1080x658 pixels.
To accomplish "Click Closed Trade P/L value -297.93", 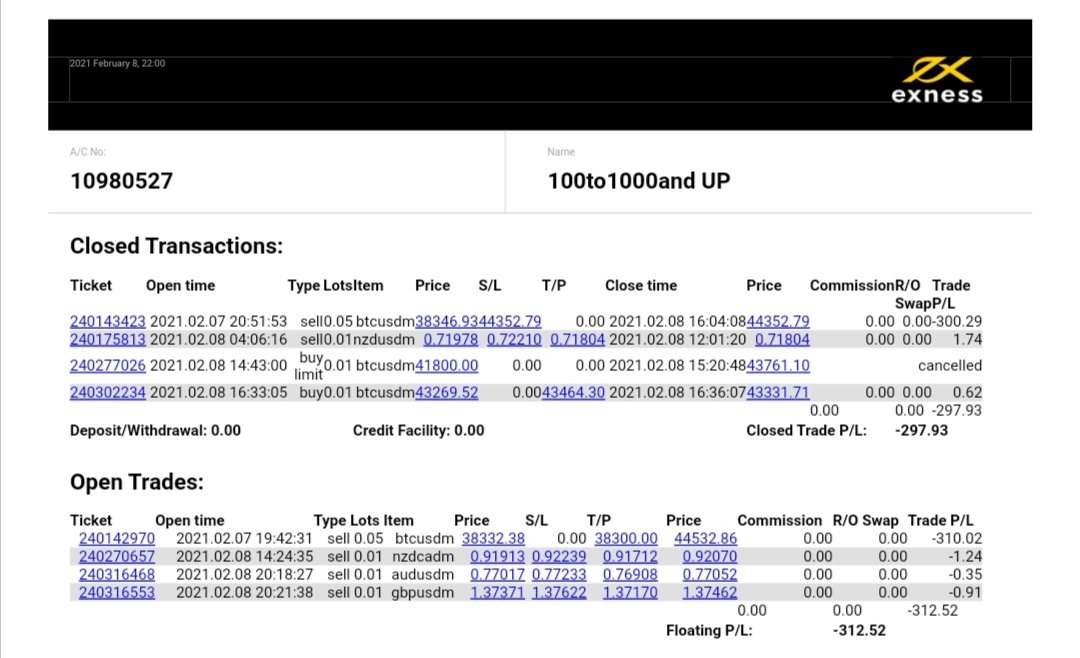I will (922, 430).
